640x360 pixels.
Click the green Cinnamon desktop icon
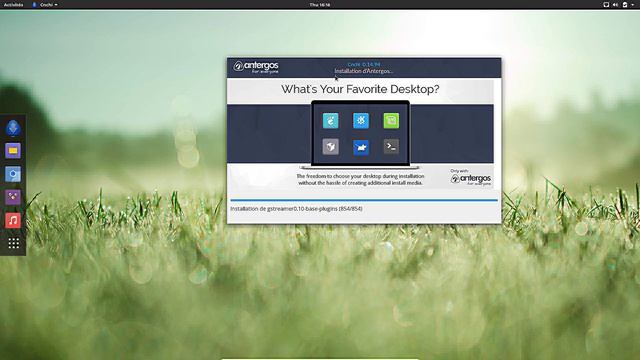tap(391, 121)
